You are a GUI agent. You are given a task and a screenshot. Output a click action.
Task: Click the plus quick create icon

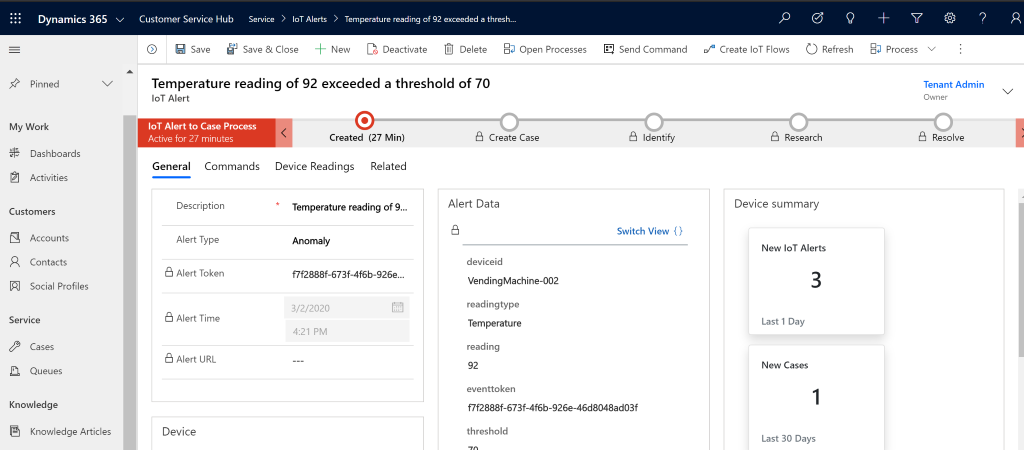coord(884,18)
